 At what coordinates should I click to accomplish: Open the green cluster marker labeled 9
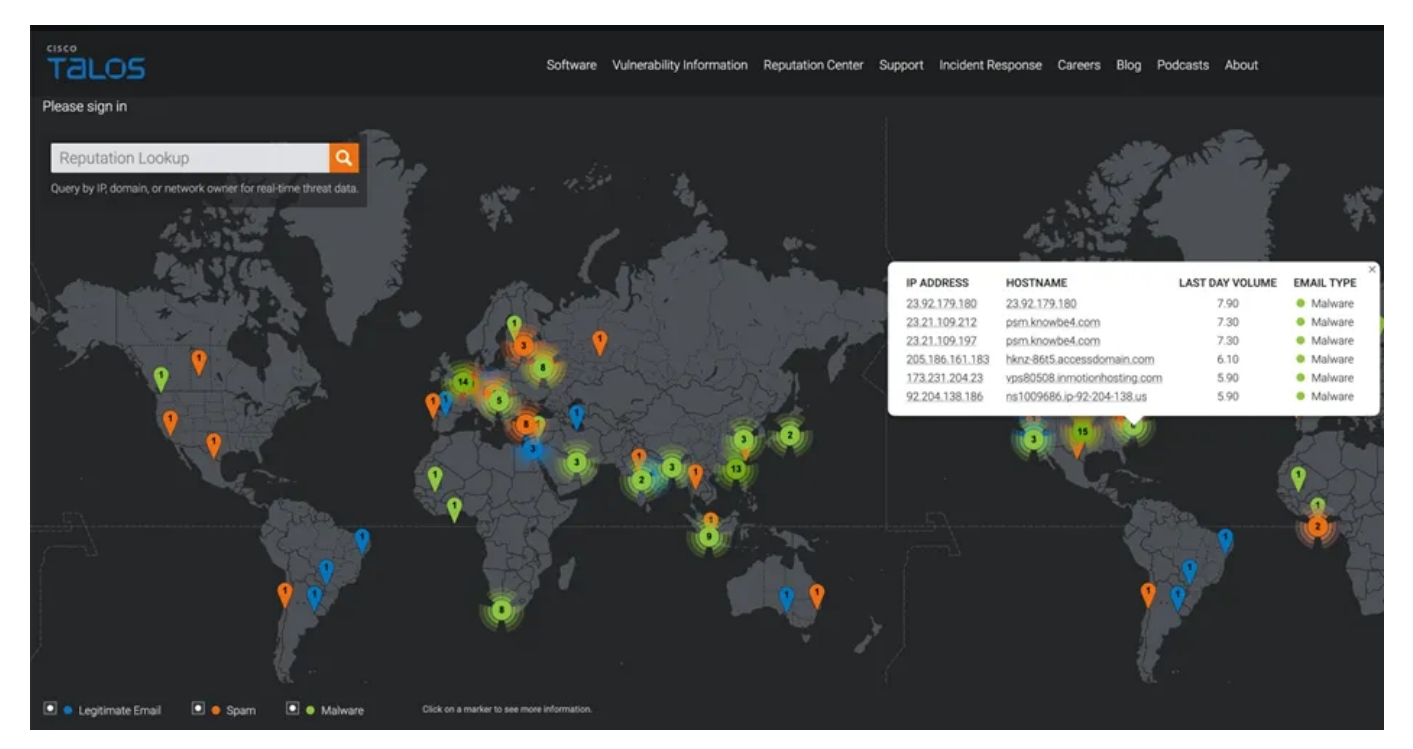(x=709, y=538)
